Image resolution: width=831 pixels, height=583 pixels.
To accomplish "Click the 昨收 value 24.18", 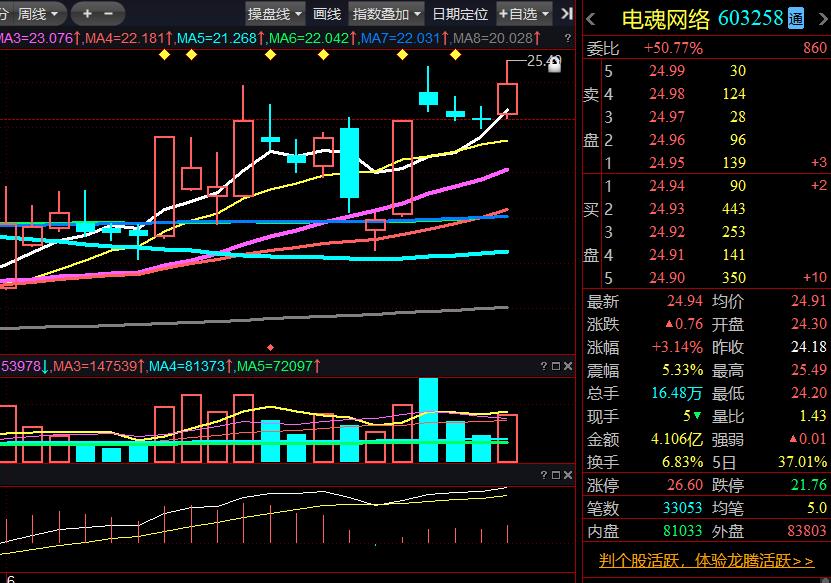I will tap(808, 347).
